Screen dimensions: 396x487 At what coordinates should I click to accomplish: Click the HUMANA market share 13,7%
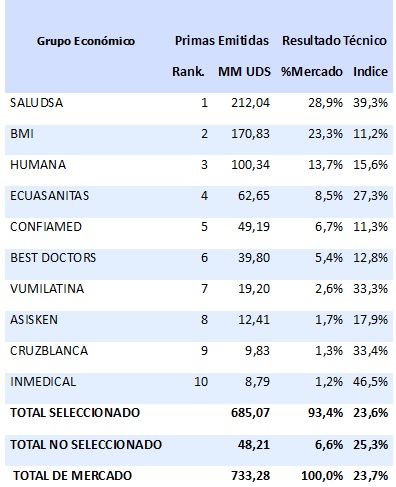click(325, 165)
